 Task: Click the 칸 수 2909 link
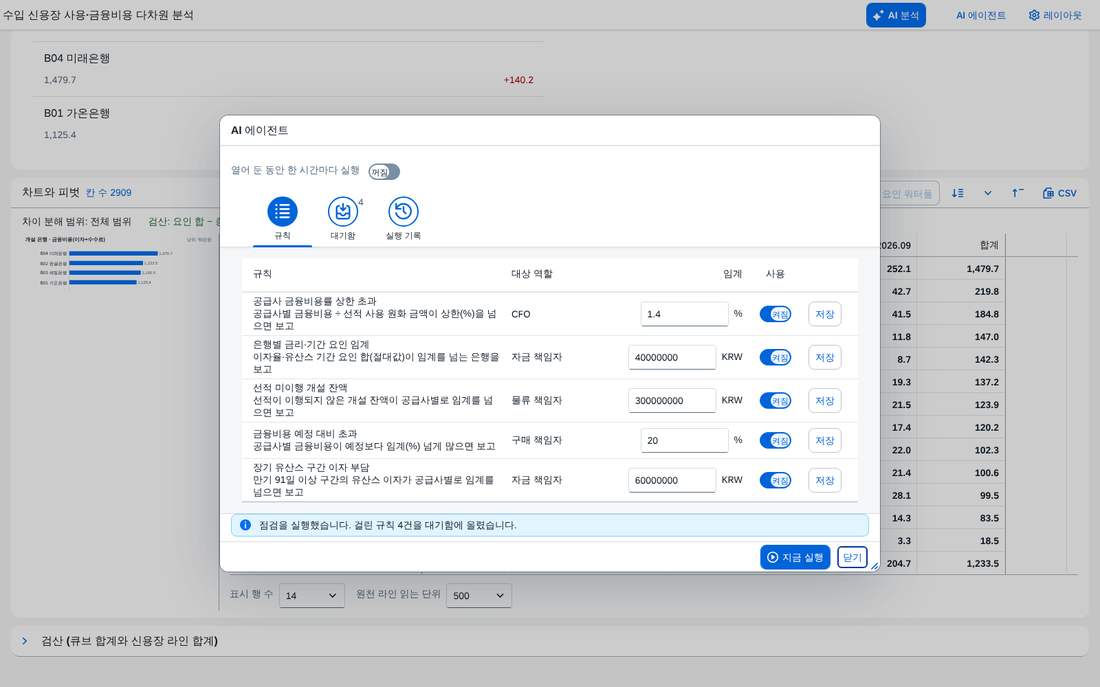point(109,192)
